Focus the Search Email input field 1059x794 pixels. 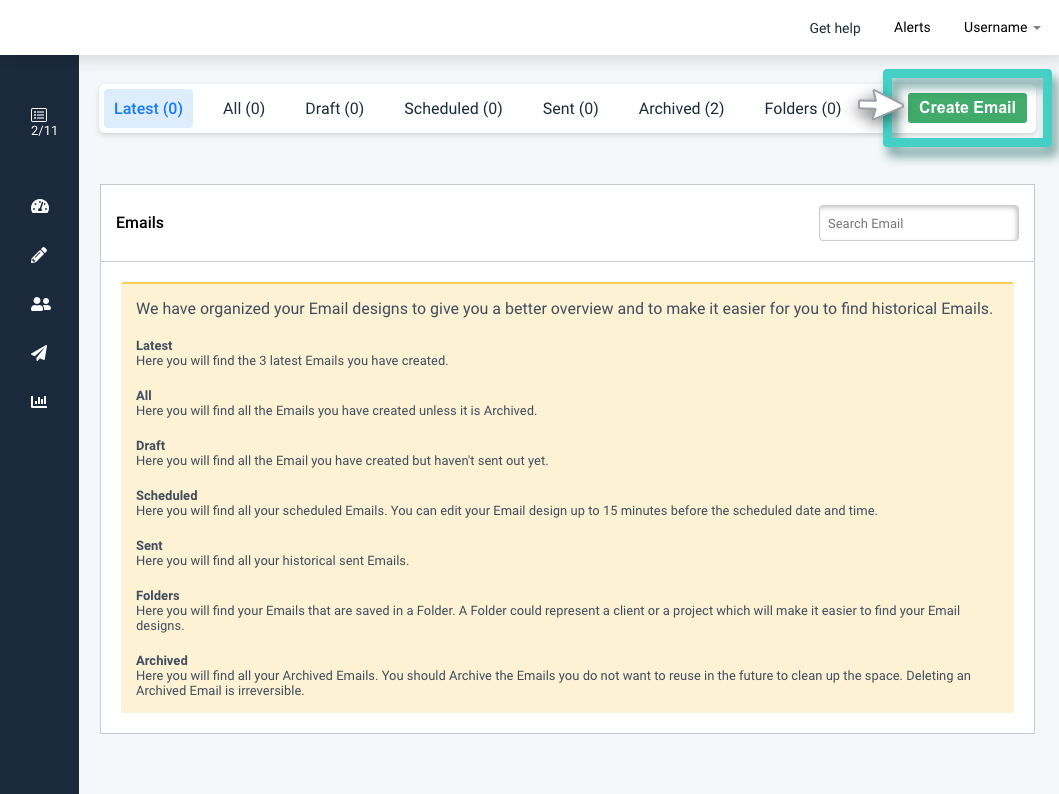pos(919,223)
